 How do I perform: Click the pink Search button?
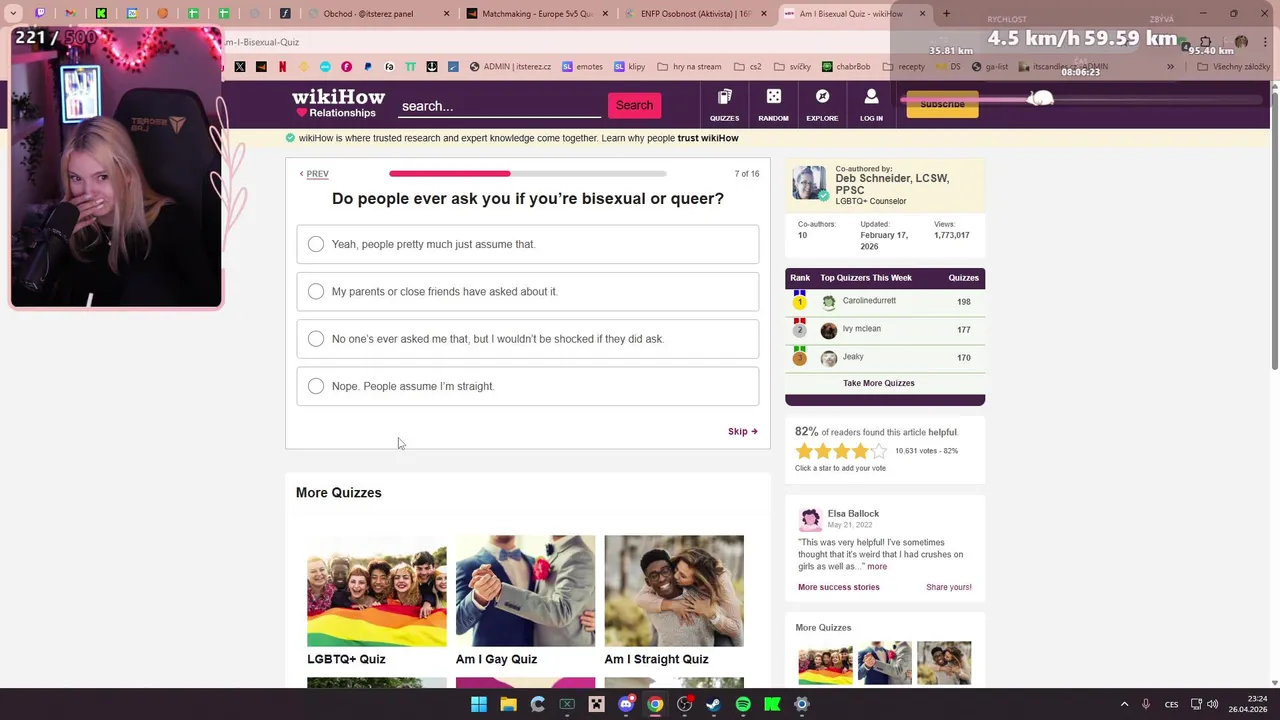click(x=634, y=105)
